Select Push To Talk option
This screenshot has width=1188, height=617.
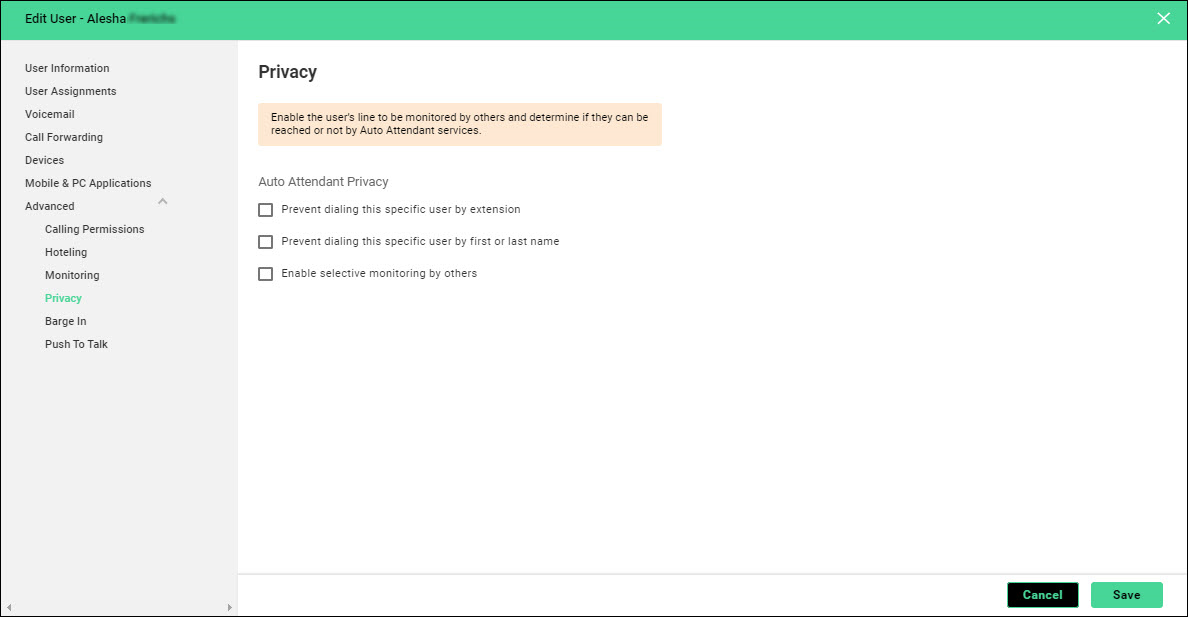76,344
